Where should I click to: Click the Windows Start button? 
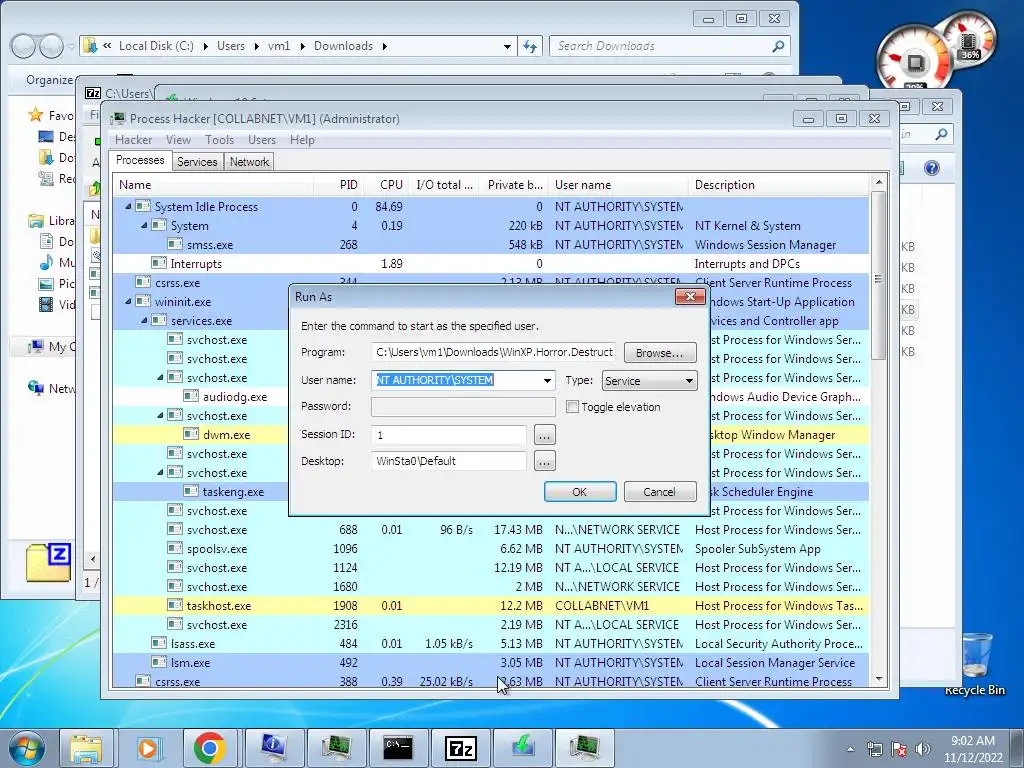pyautogui.click(x=26, y=748)
